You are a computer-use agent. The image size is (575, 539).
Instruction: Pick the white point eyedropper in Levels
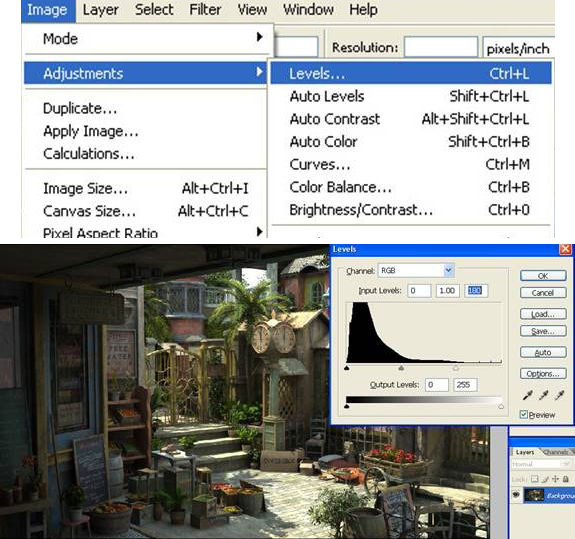[x=560, y=395]
